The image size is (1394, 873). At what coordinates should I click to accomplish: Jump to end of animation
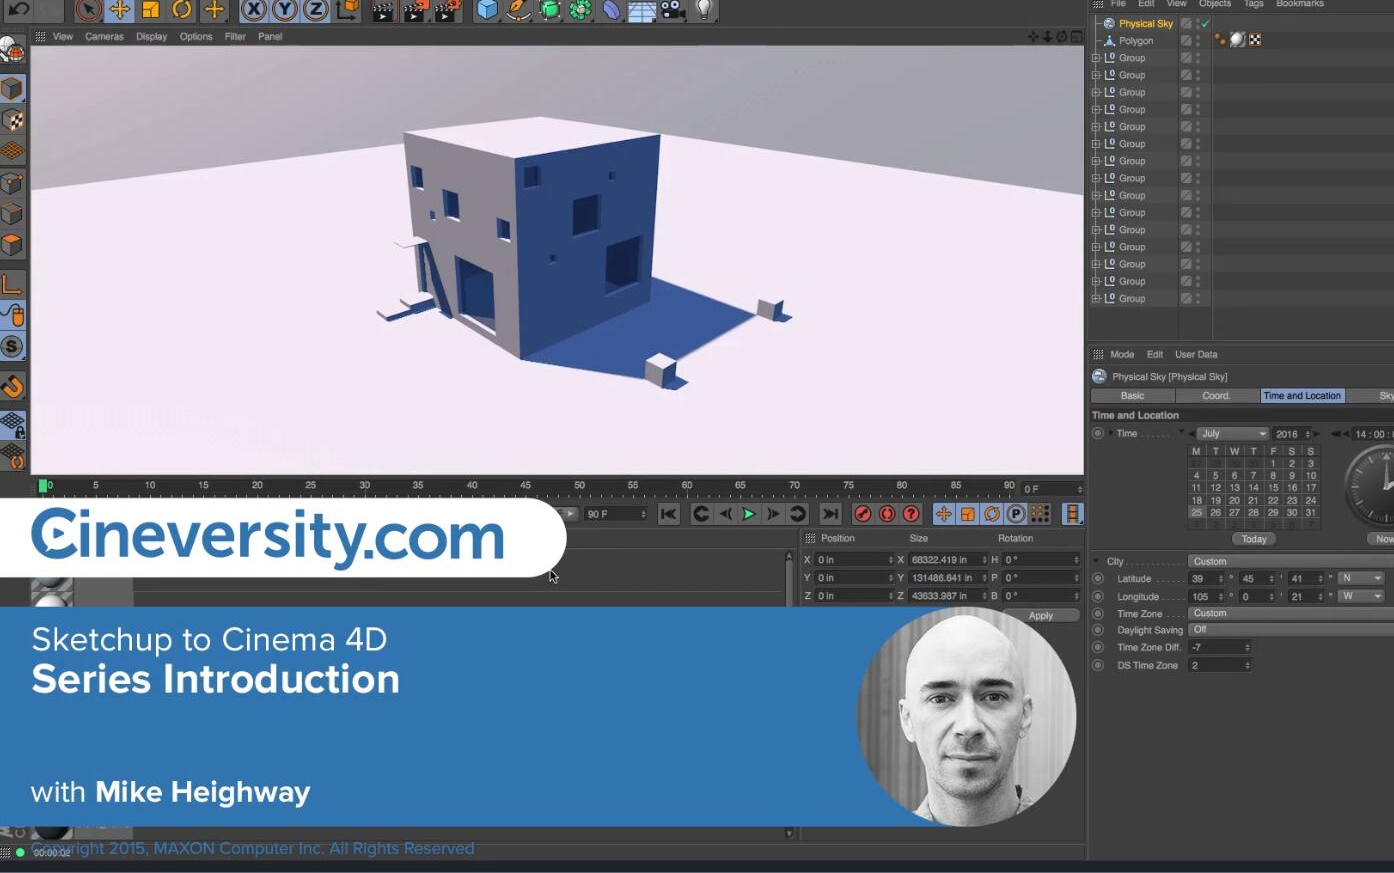(x=830, y=514)
